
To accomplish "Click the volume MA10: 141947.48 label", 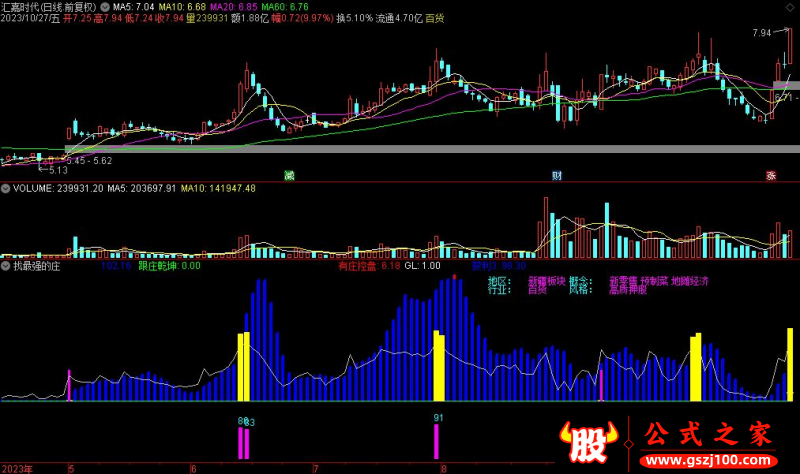I will pyautogui.click(x=218, y=188).
